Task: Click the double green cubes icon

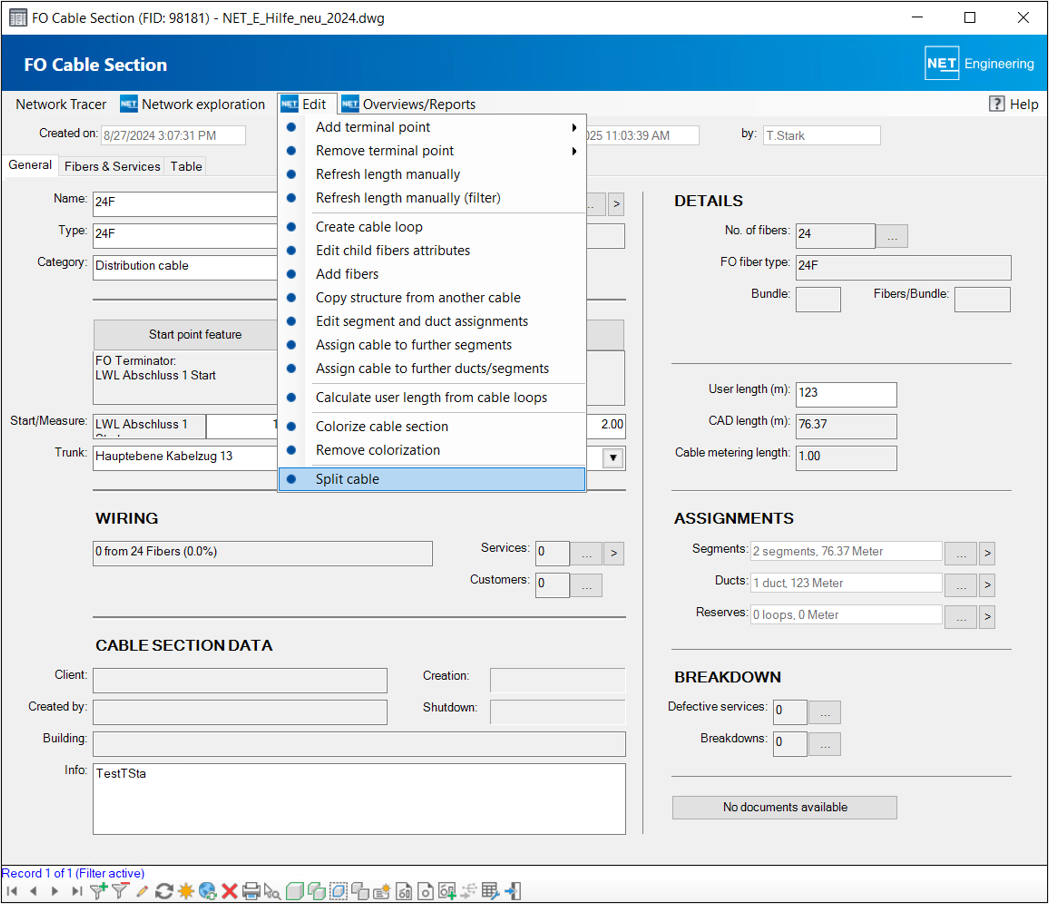Action: click(x=316, y=891)
